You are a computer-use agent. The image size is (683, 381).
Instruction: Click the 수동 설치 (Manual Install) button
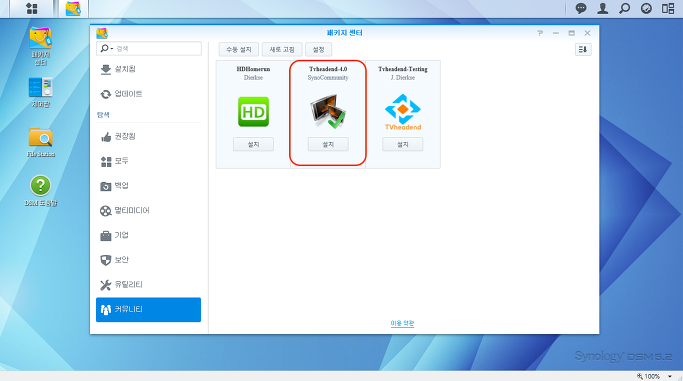coord(239,50)
